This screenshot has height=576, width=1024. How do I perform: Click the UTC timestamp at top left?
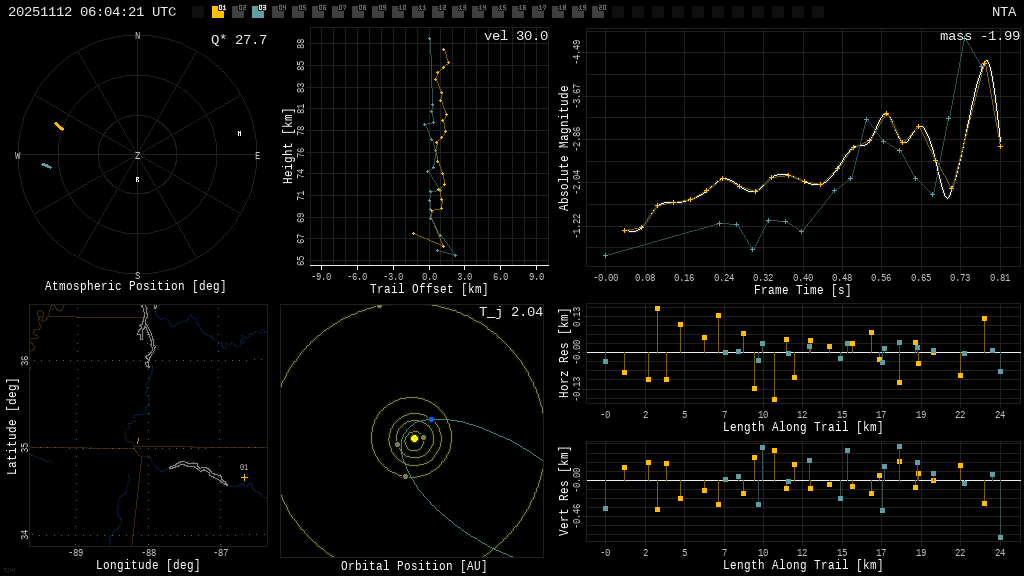(92, 12)
